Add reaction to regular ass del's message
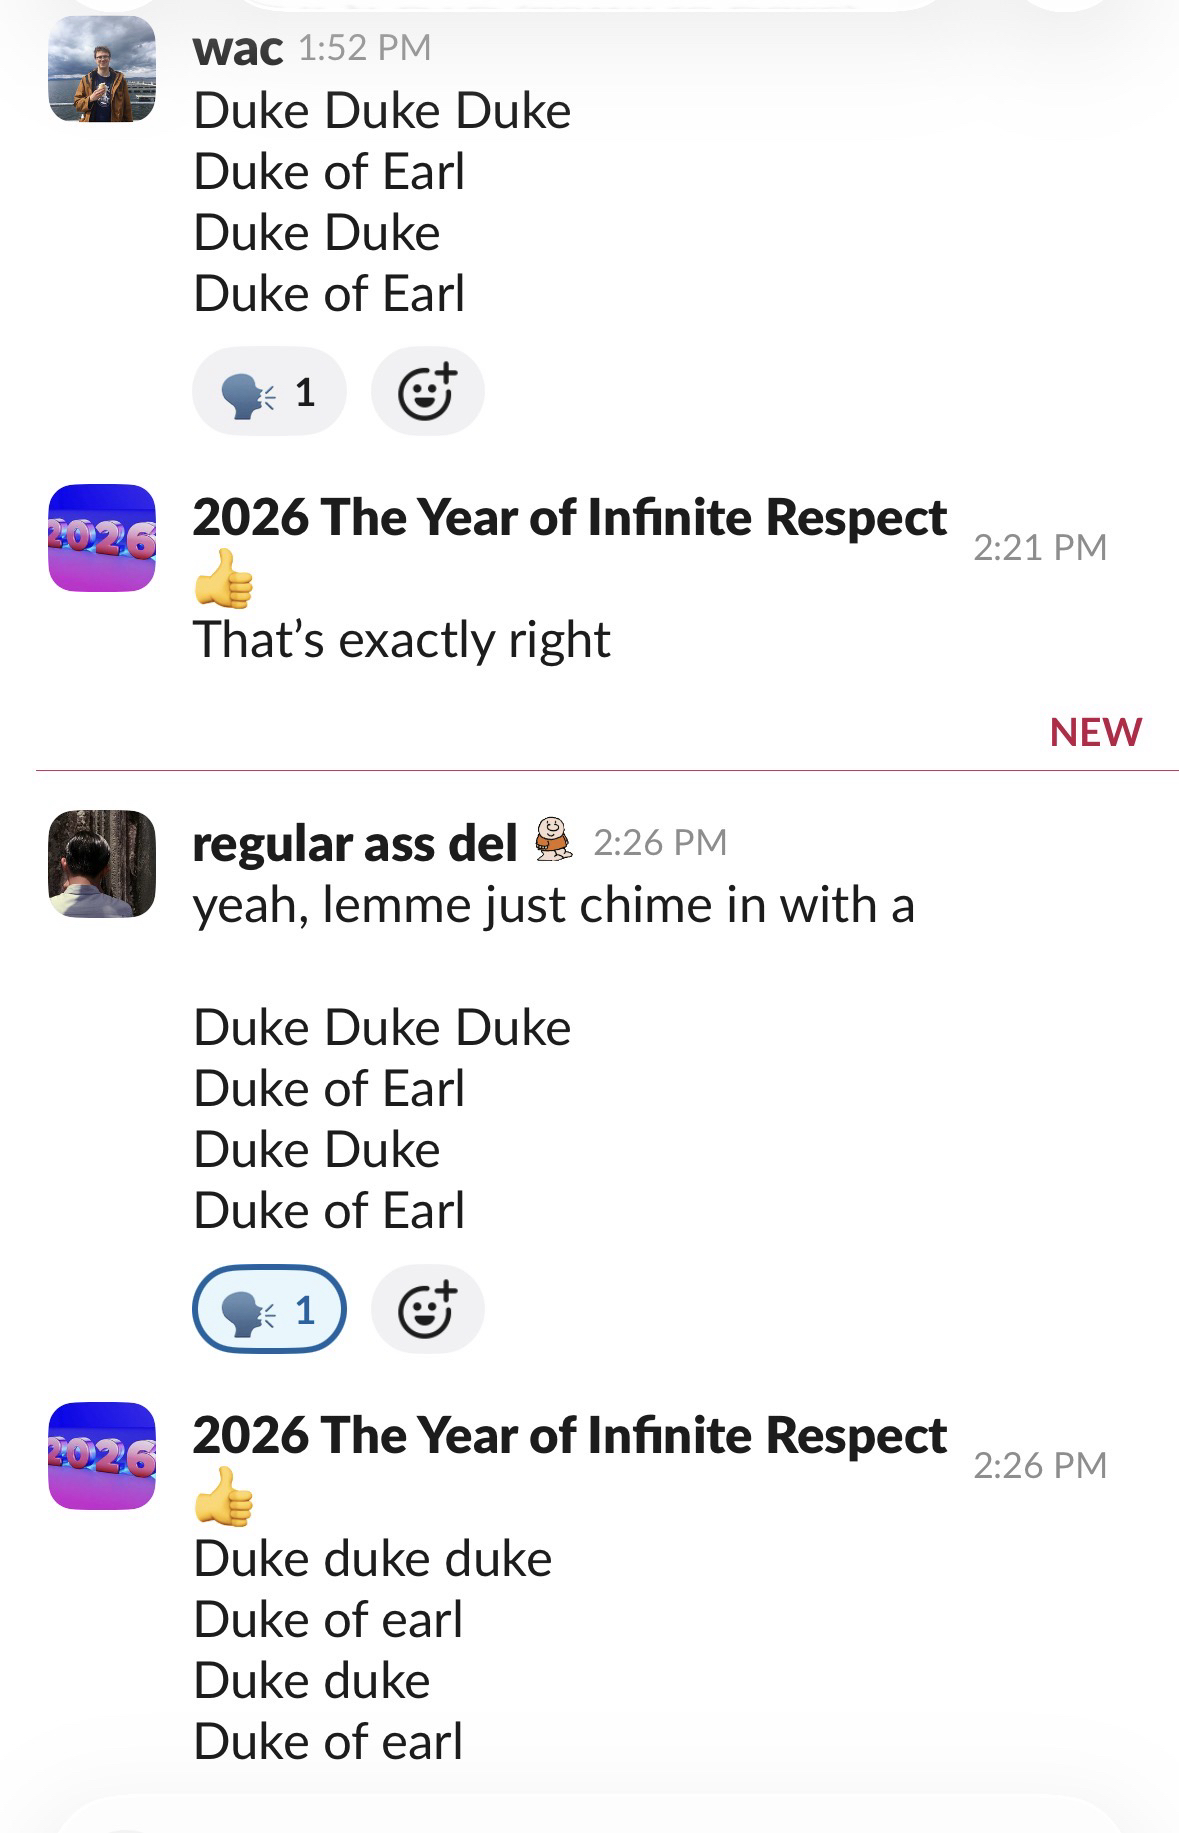The width and height of the screenshot is (1179, 1833). point(427,1309)
